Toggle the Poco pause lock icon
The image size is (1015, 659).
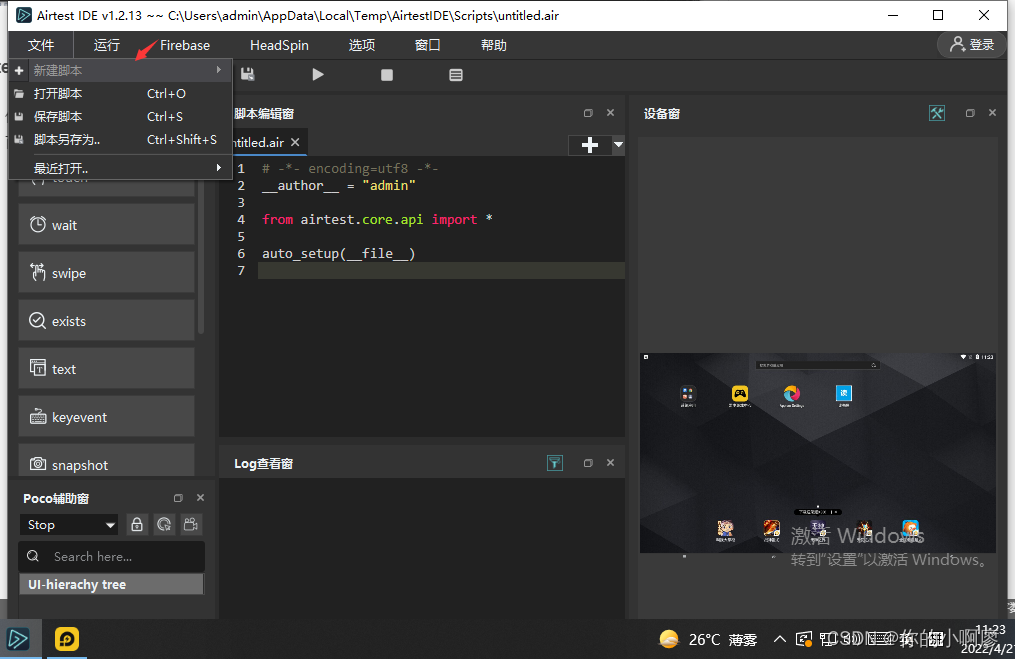coord(137,524)
